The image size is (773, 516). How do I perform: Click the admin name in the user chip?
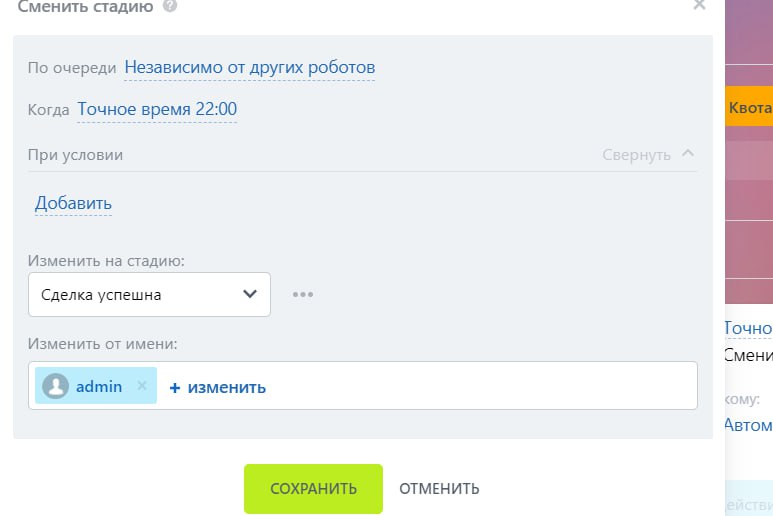click(x=99, y=386)
